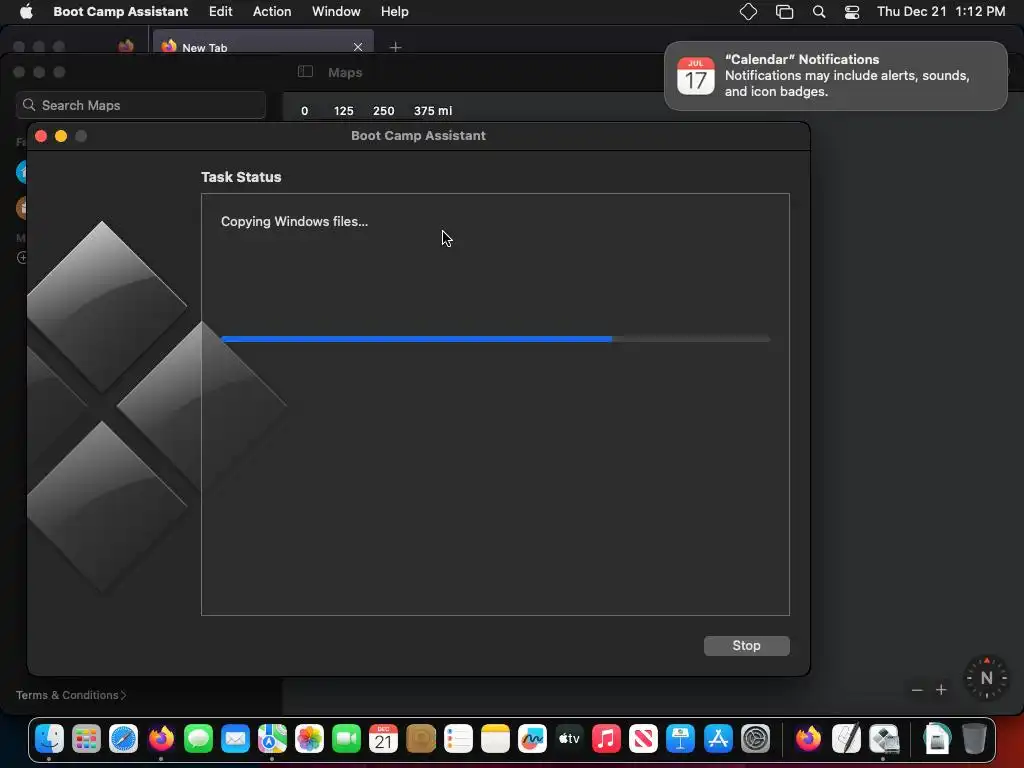Click the Task Status heading
Viewport: 1024px width, 768px height.
pyautogui.click(x=241, y=177)
